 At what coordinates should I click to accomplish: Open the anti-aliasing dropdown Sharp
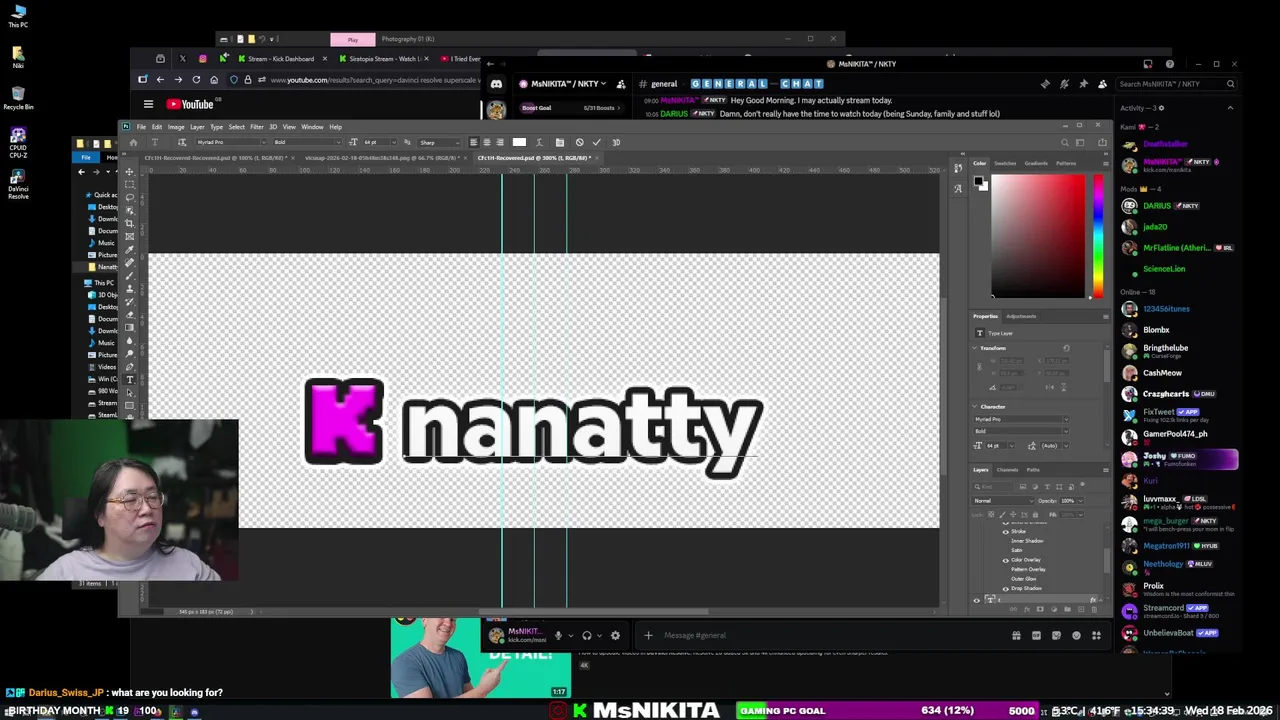point(439,142)
